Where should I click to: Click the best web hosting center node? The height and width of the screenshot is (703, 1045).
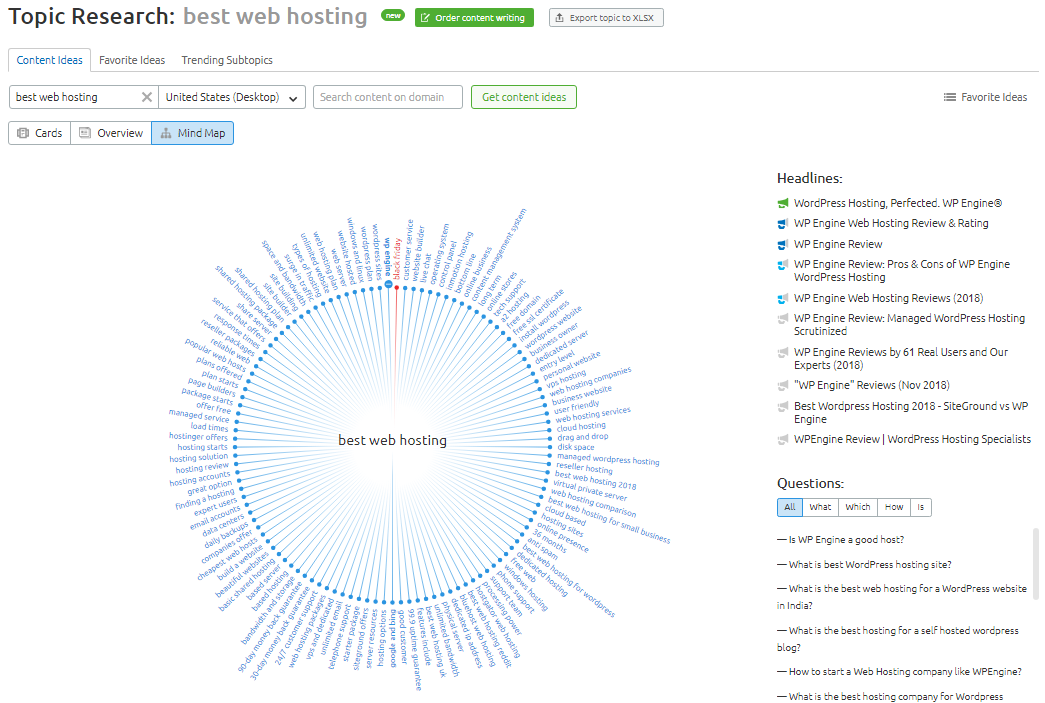click(x=393, y=440)
